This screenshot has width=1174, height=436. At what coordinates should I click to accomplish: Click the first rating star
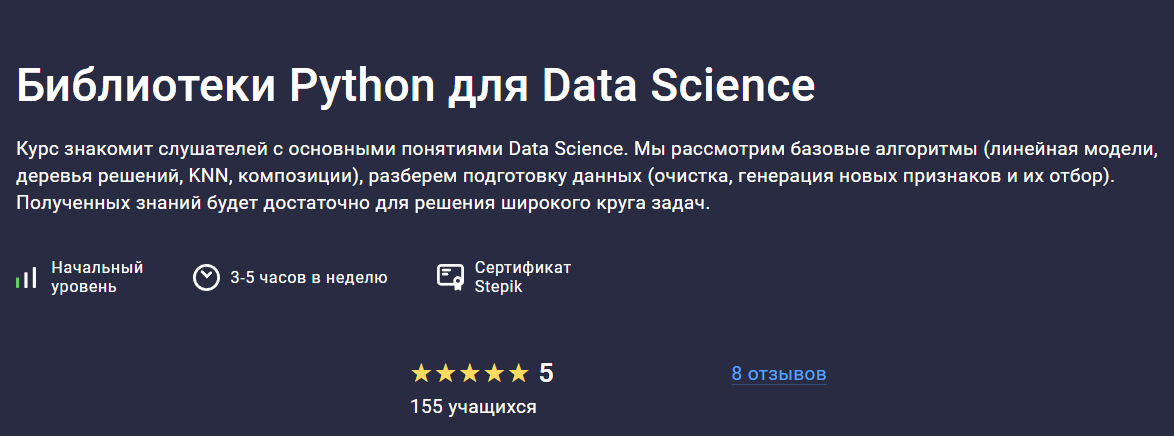(x=421, y=374)
